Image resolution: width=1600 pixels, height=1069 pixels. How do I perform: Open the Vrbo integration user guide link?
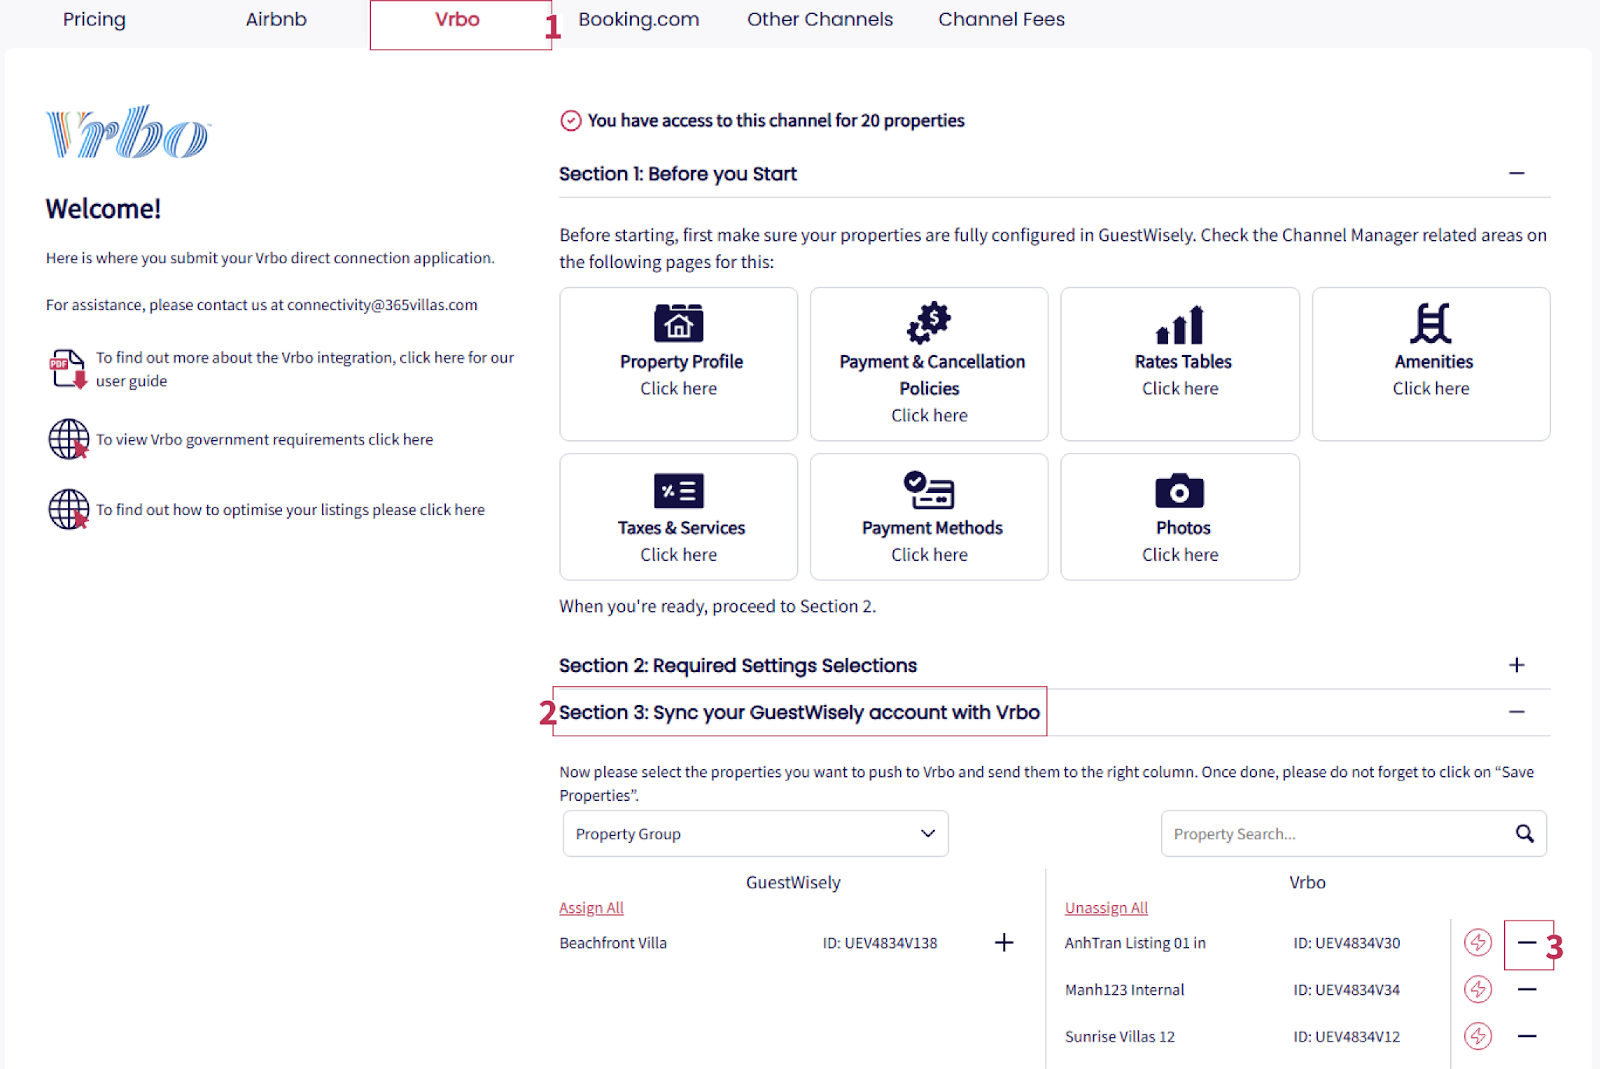[x=305, y=369]
